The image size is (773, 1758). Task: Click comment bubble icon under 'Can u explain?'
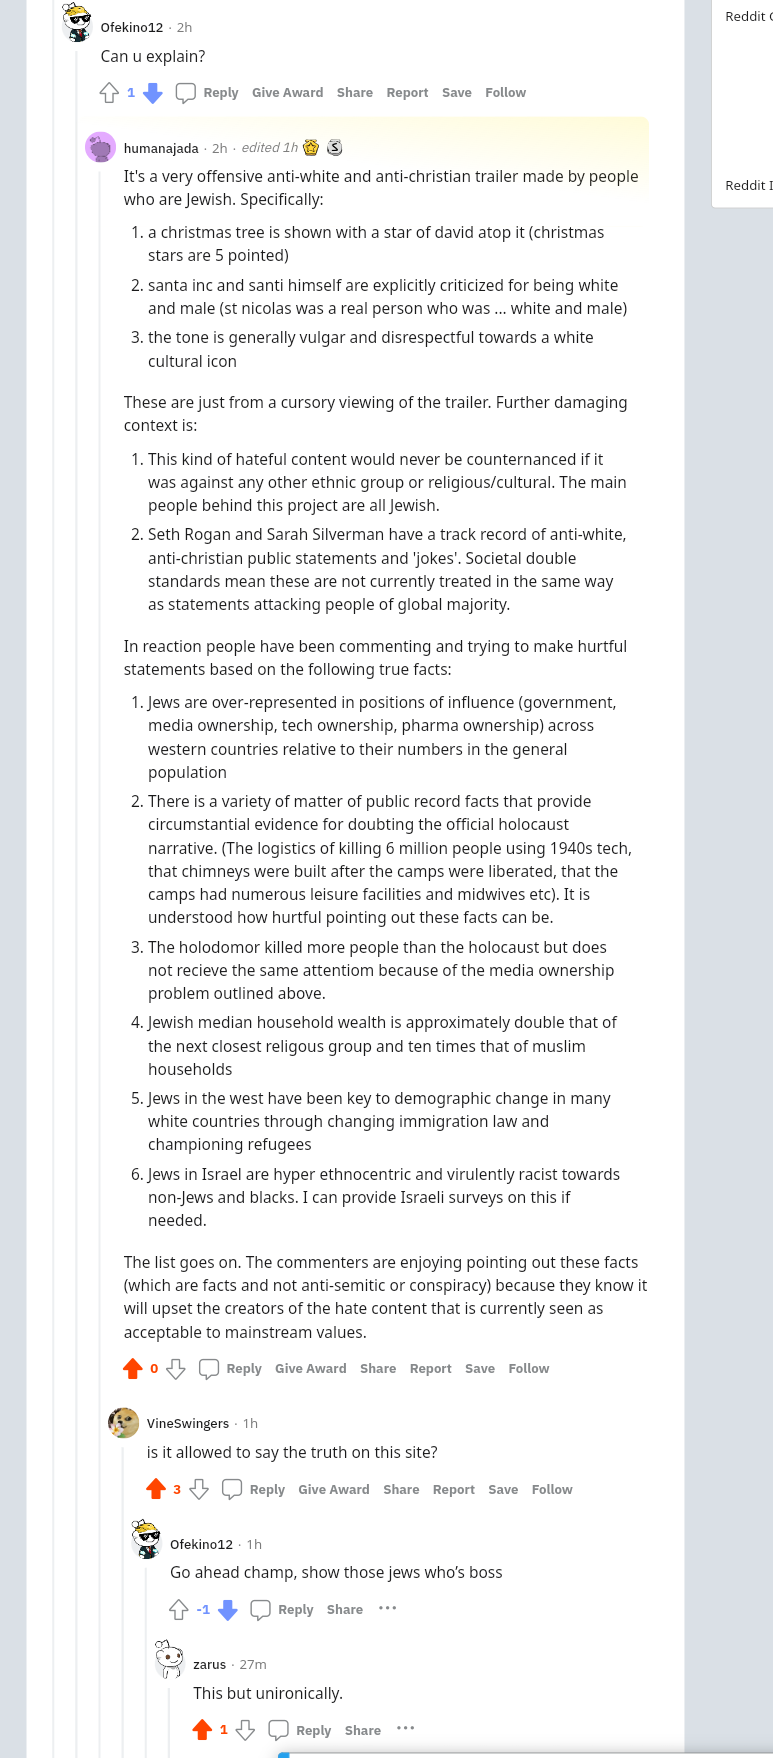[186, 93]
